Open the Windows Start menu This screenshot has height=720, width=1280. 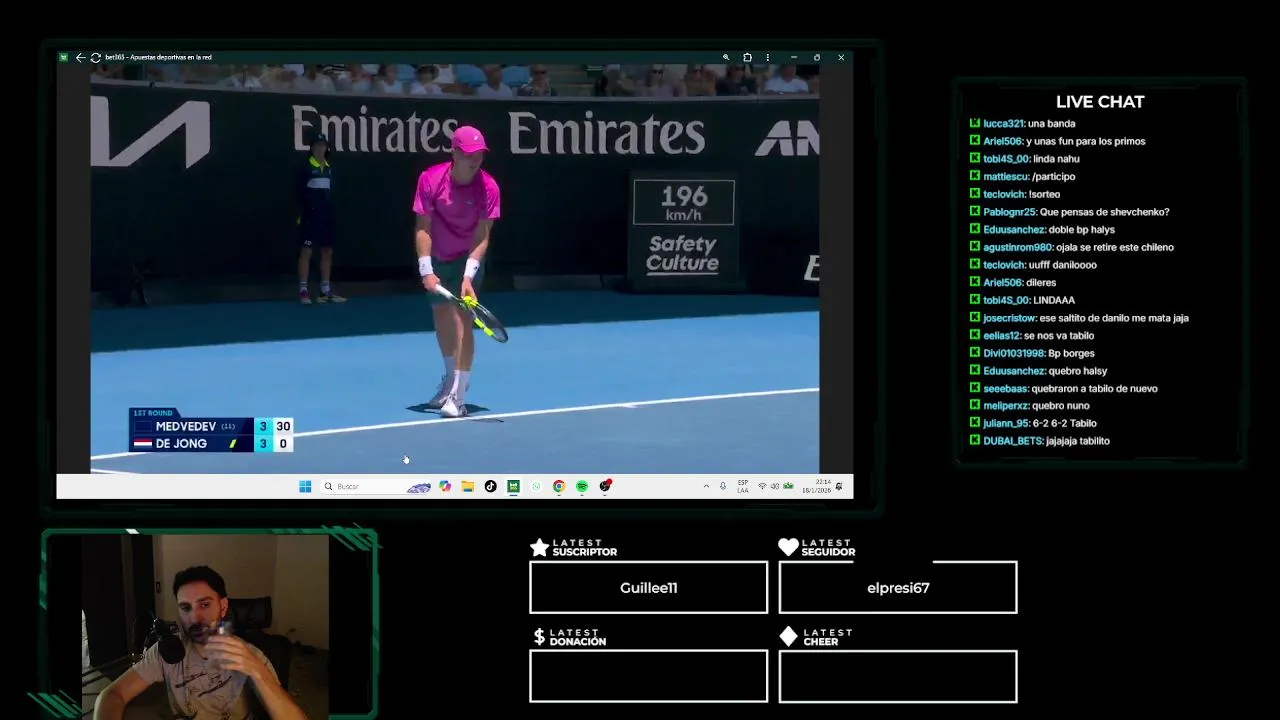(x=305, y=487)
